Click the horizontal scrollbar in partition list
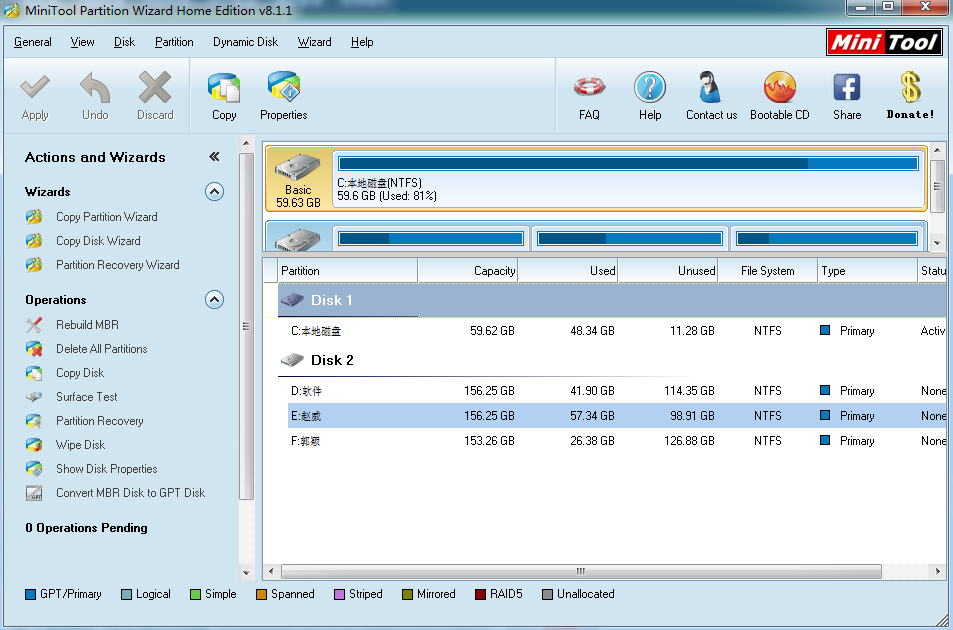The image size is (953, 630). click(x=581, y=571)
